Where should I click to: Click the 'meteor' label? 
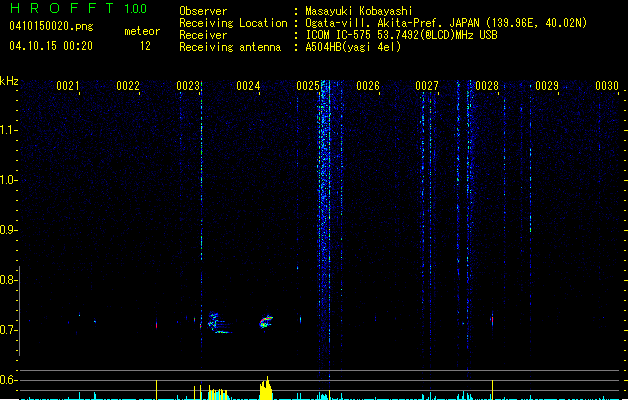pos(142,31)
